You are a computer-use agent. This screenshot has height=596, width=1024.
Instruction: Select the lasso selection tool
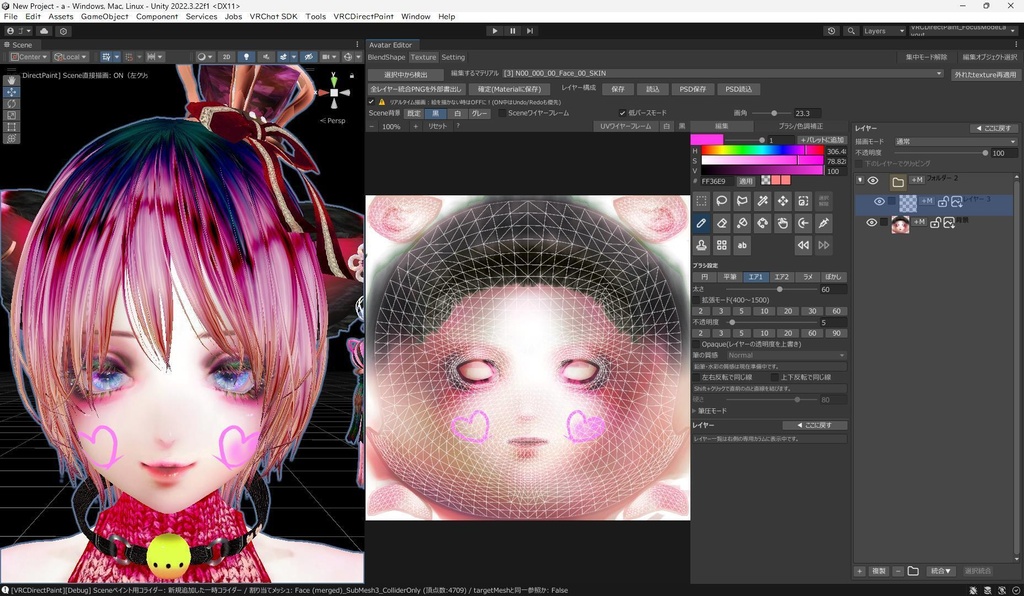pos(722,201)
